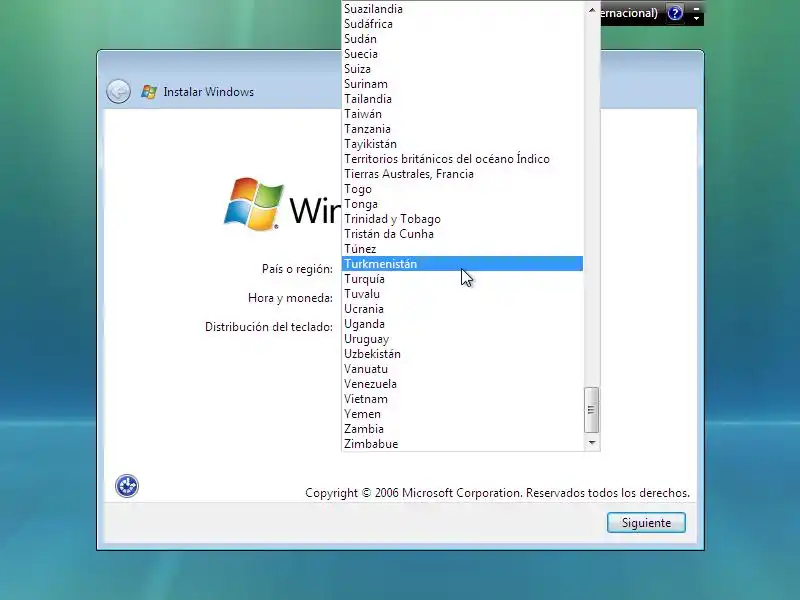Click the blue help question mark icon
The width and height of the screenshot is (800, 600).
[674, 13]
